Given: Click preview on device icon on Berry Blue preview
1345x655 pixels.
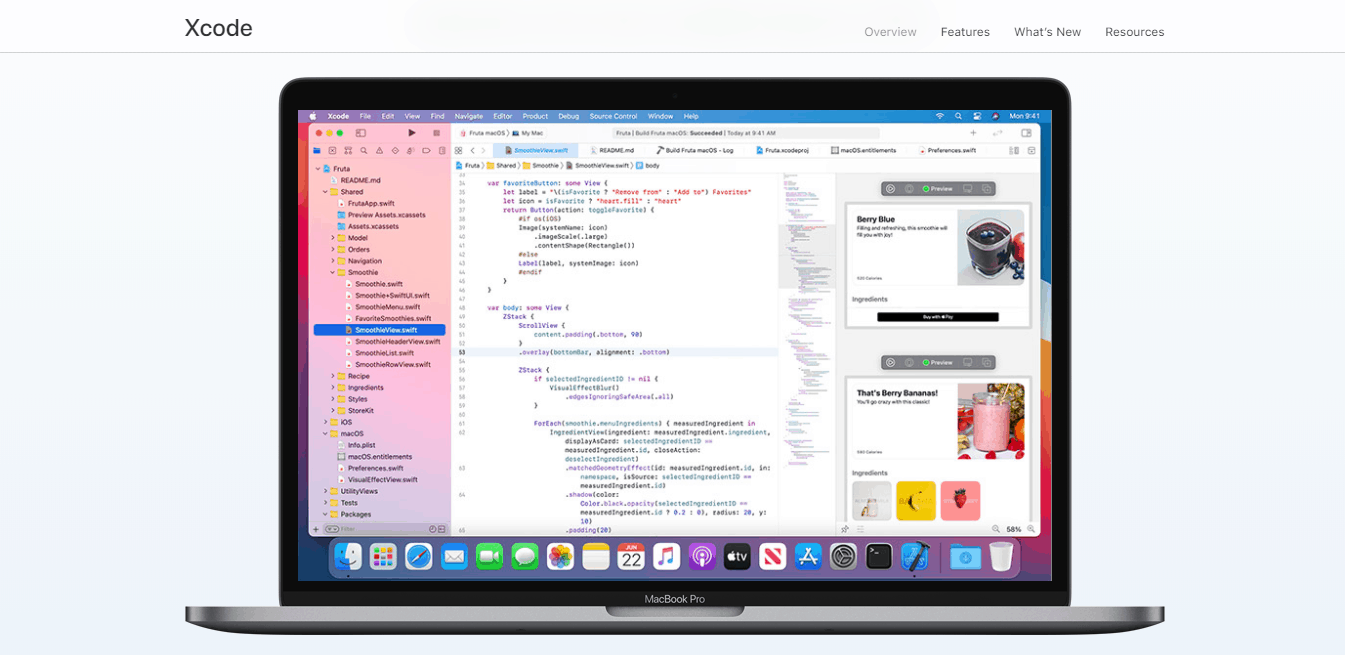Looking at the screenshot, I should [909, 188].
